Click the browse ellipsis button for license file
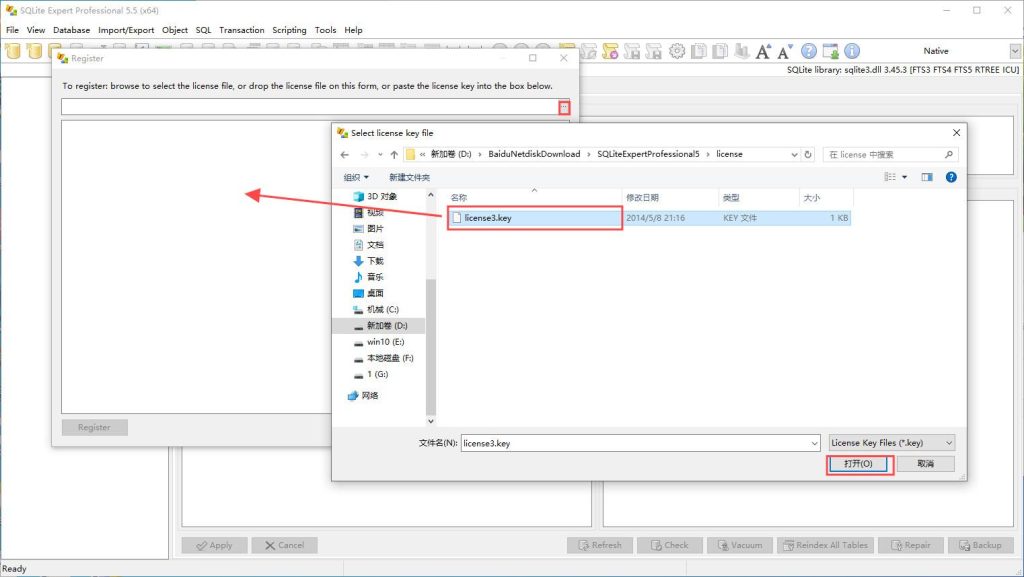 tap(564, 107)
